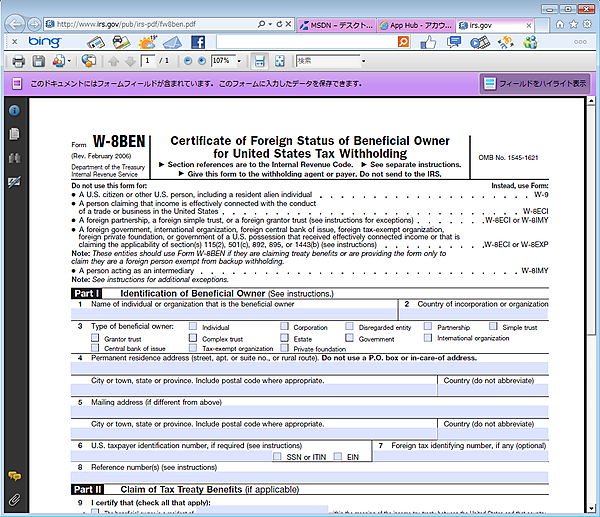Open browser Tools gear icon
Image resolution: width=600 pixels, height=517 pixels.
[587, 24]
